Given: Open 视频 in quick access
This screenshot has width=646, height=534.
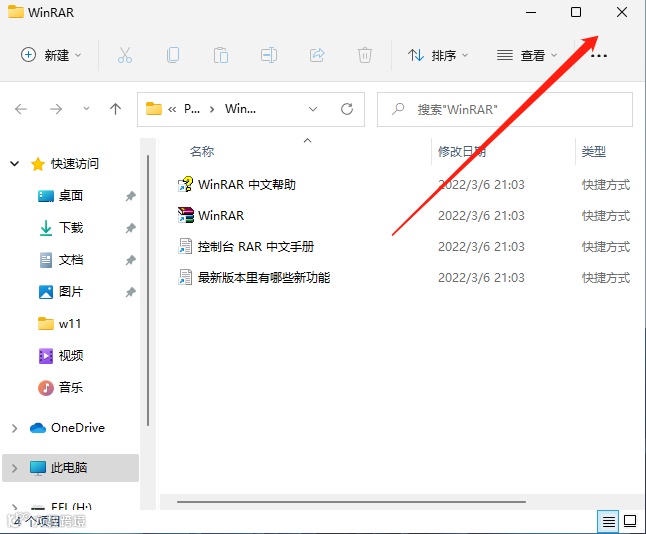Looking at the screenshot, I should [70, 356].
